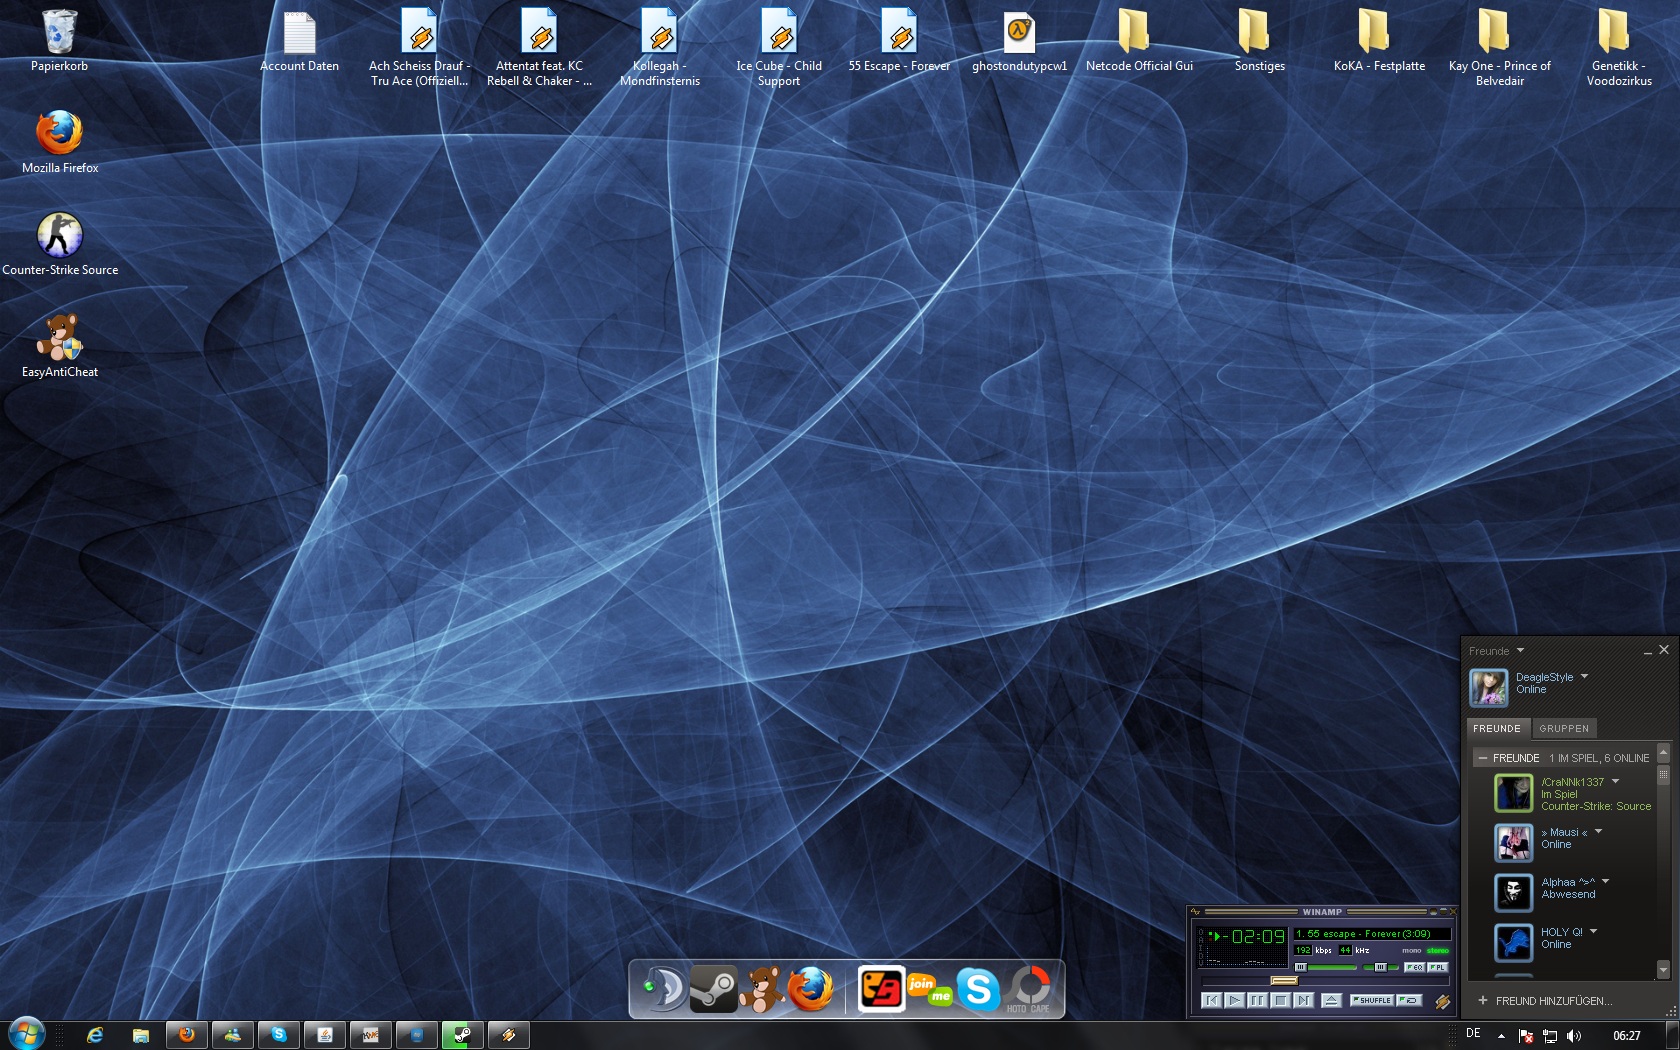Launch TeamSpeak from the dock

[661, 989]
